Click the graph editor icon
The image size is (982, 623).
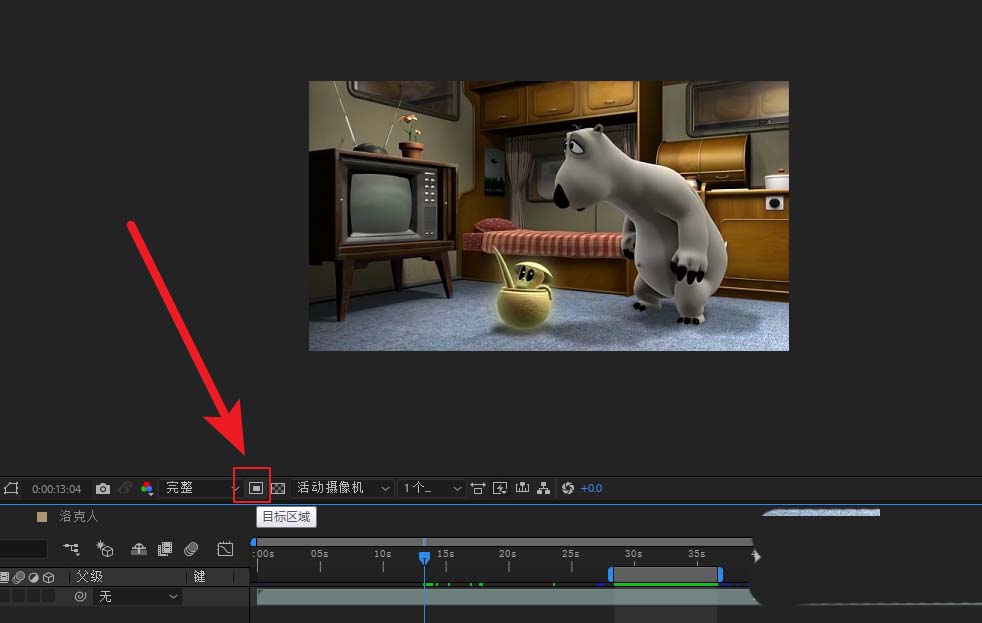(225, 549)
